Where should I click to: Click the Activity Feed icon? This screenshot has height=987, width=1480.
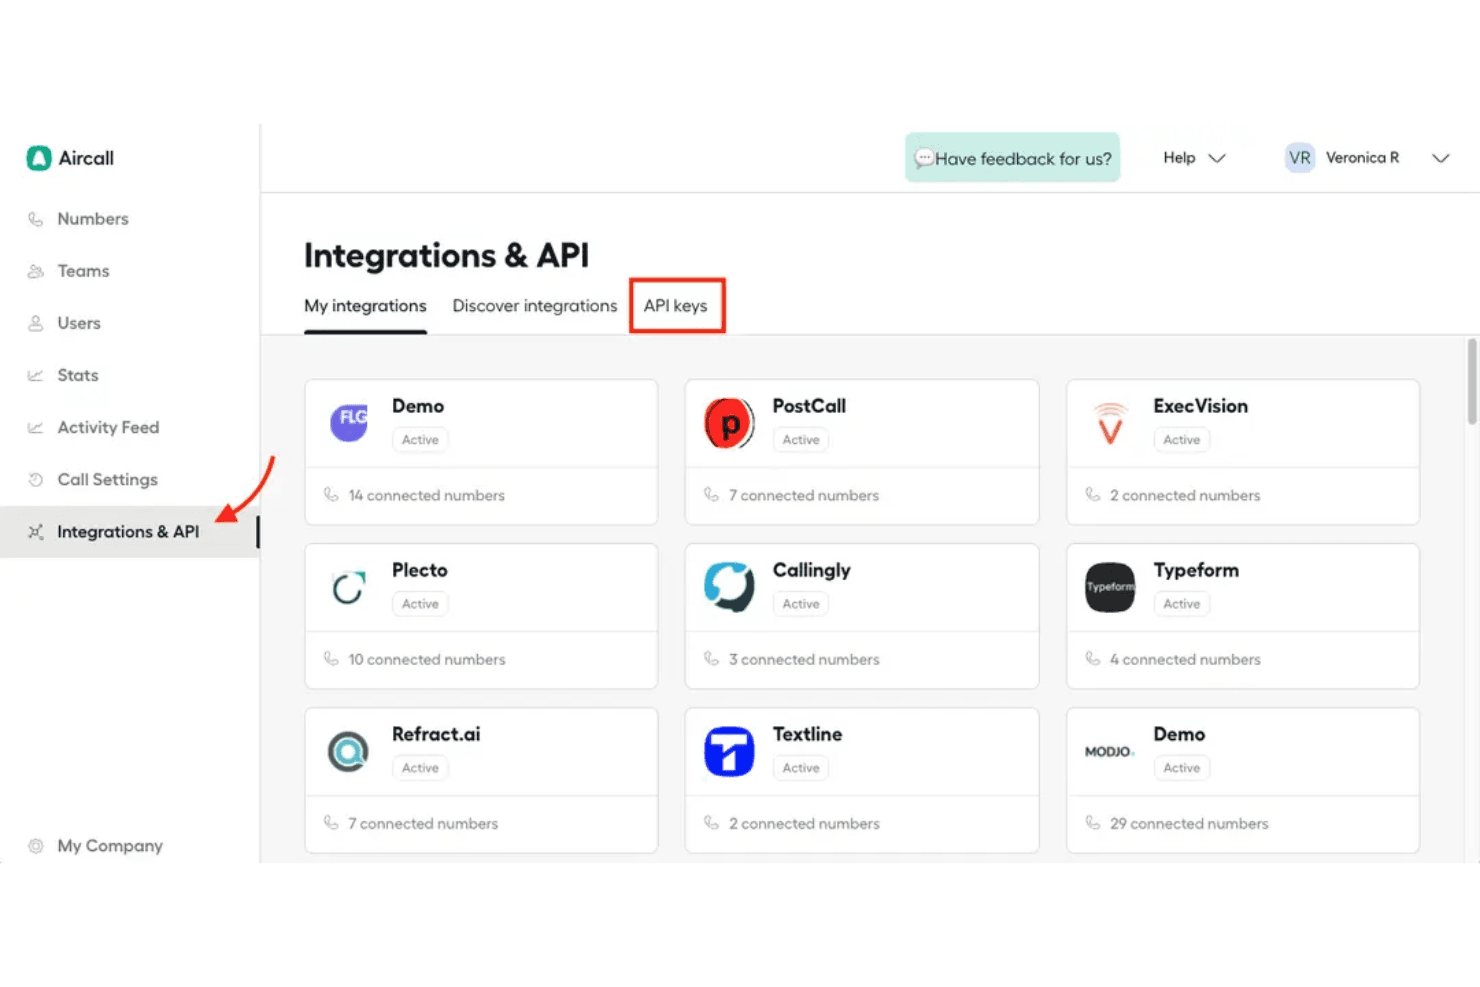36,427
